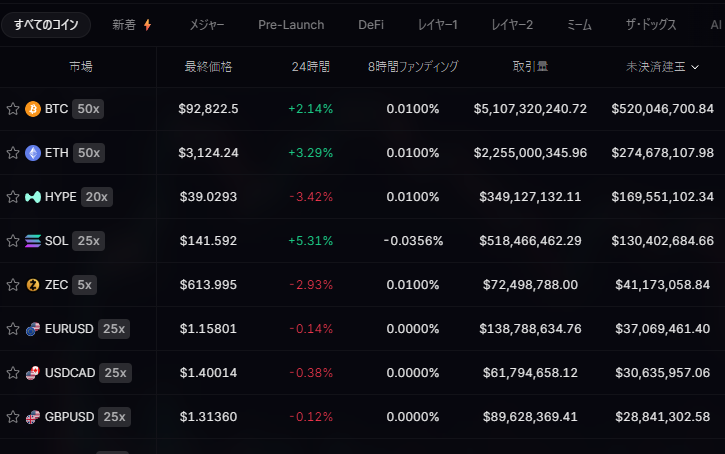Click the Solana coin icon
The height and width of the screenshot is (454, 725).
pos(32,241)
